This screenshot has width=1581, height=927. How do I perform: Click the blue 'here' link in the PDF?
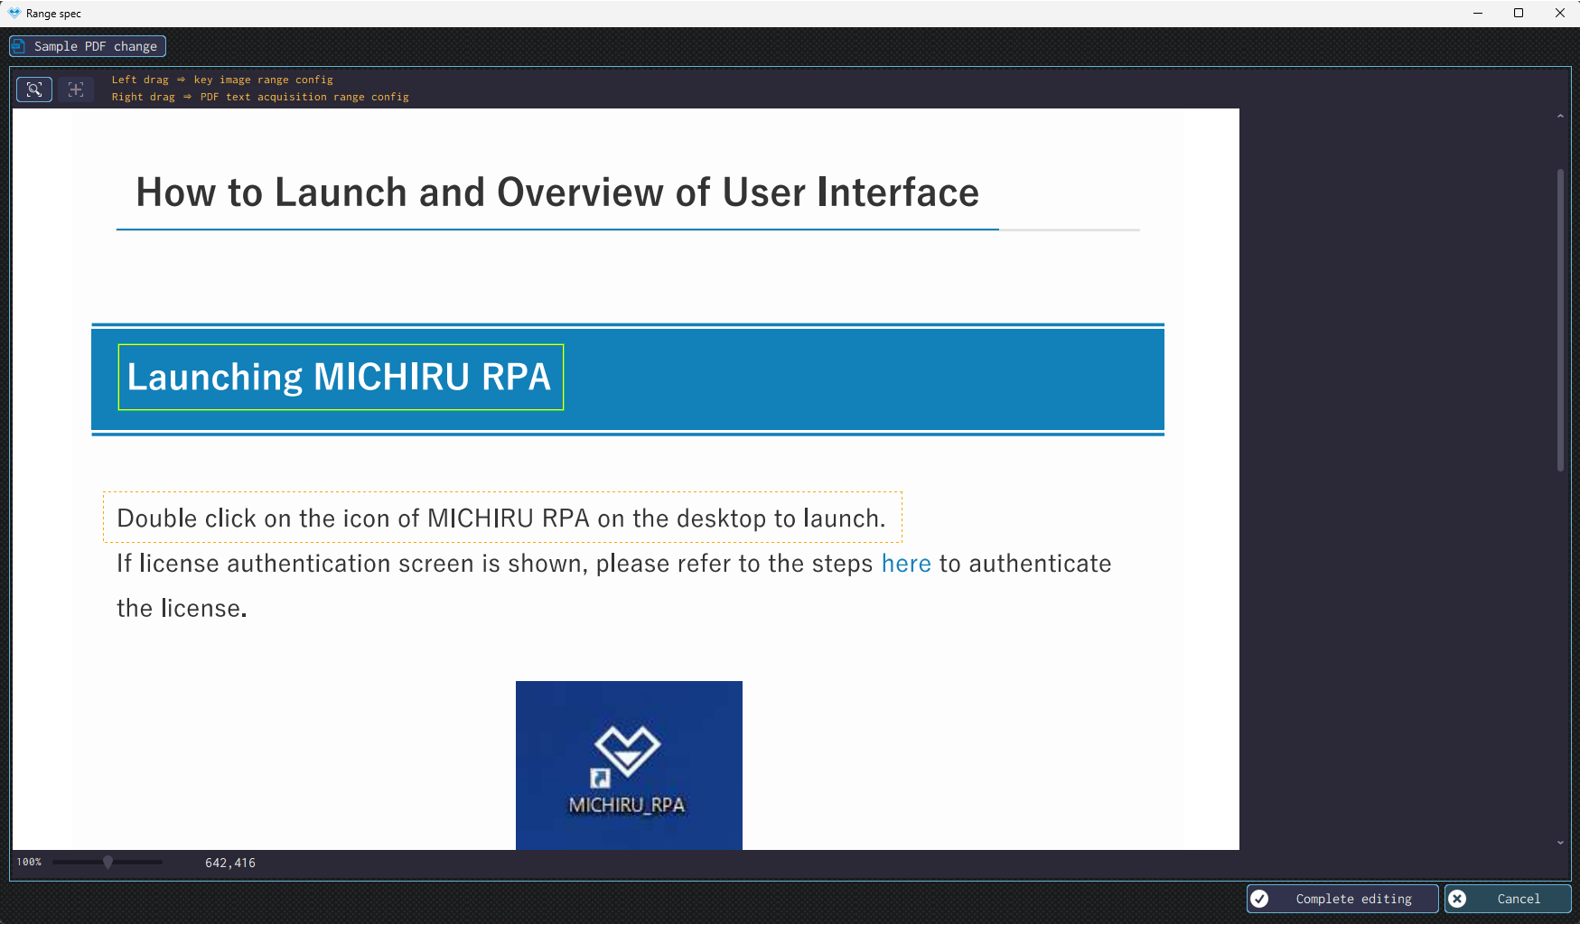905,564
